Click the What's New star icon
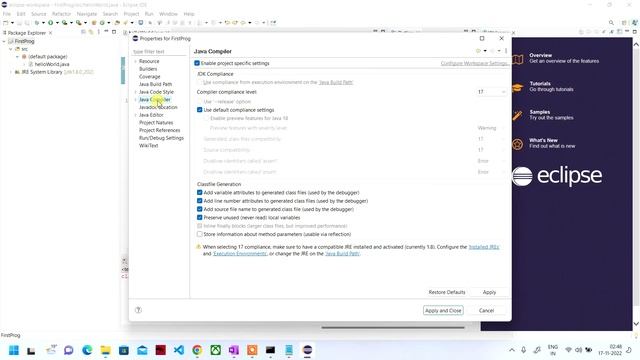Image resolution: width=640 pixels, height=360 pixels. [518, 144]
